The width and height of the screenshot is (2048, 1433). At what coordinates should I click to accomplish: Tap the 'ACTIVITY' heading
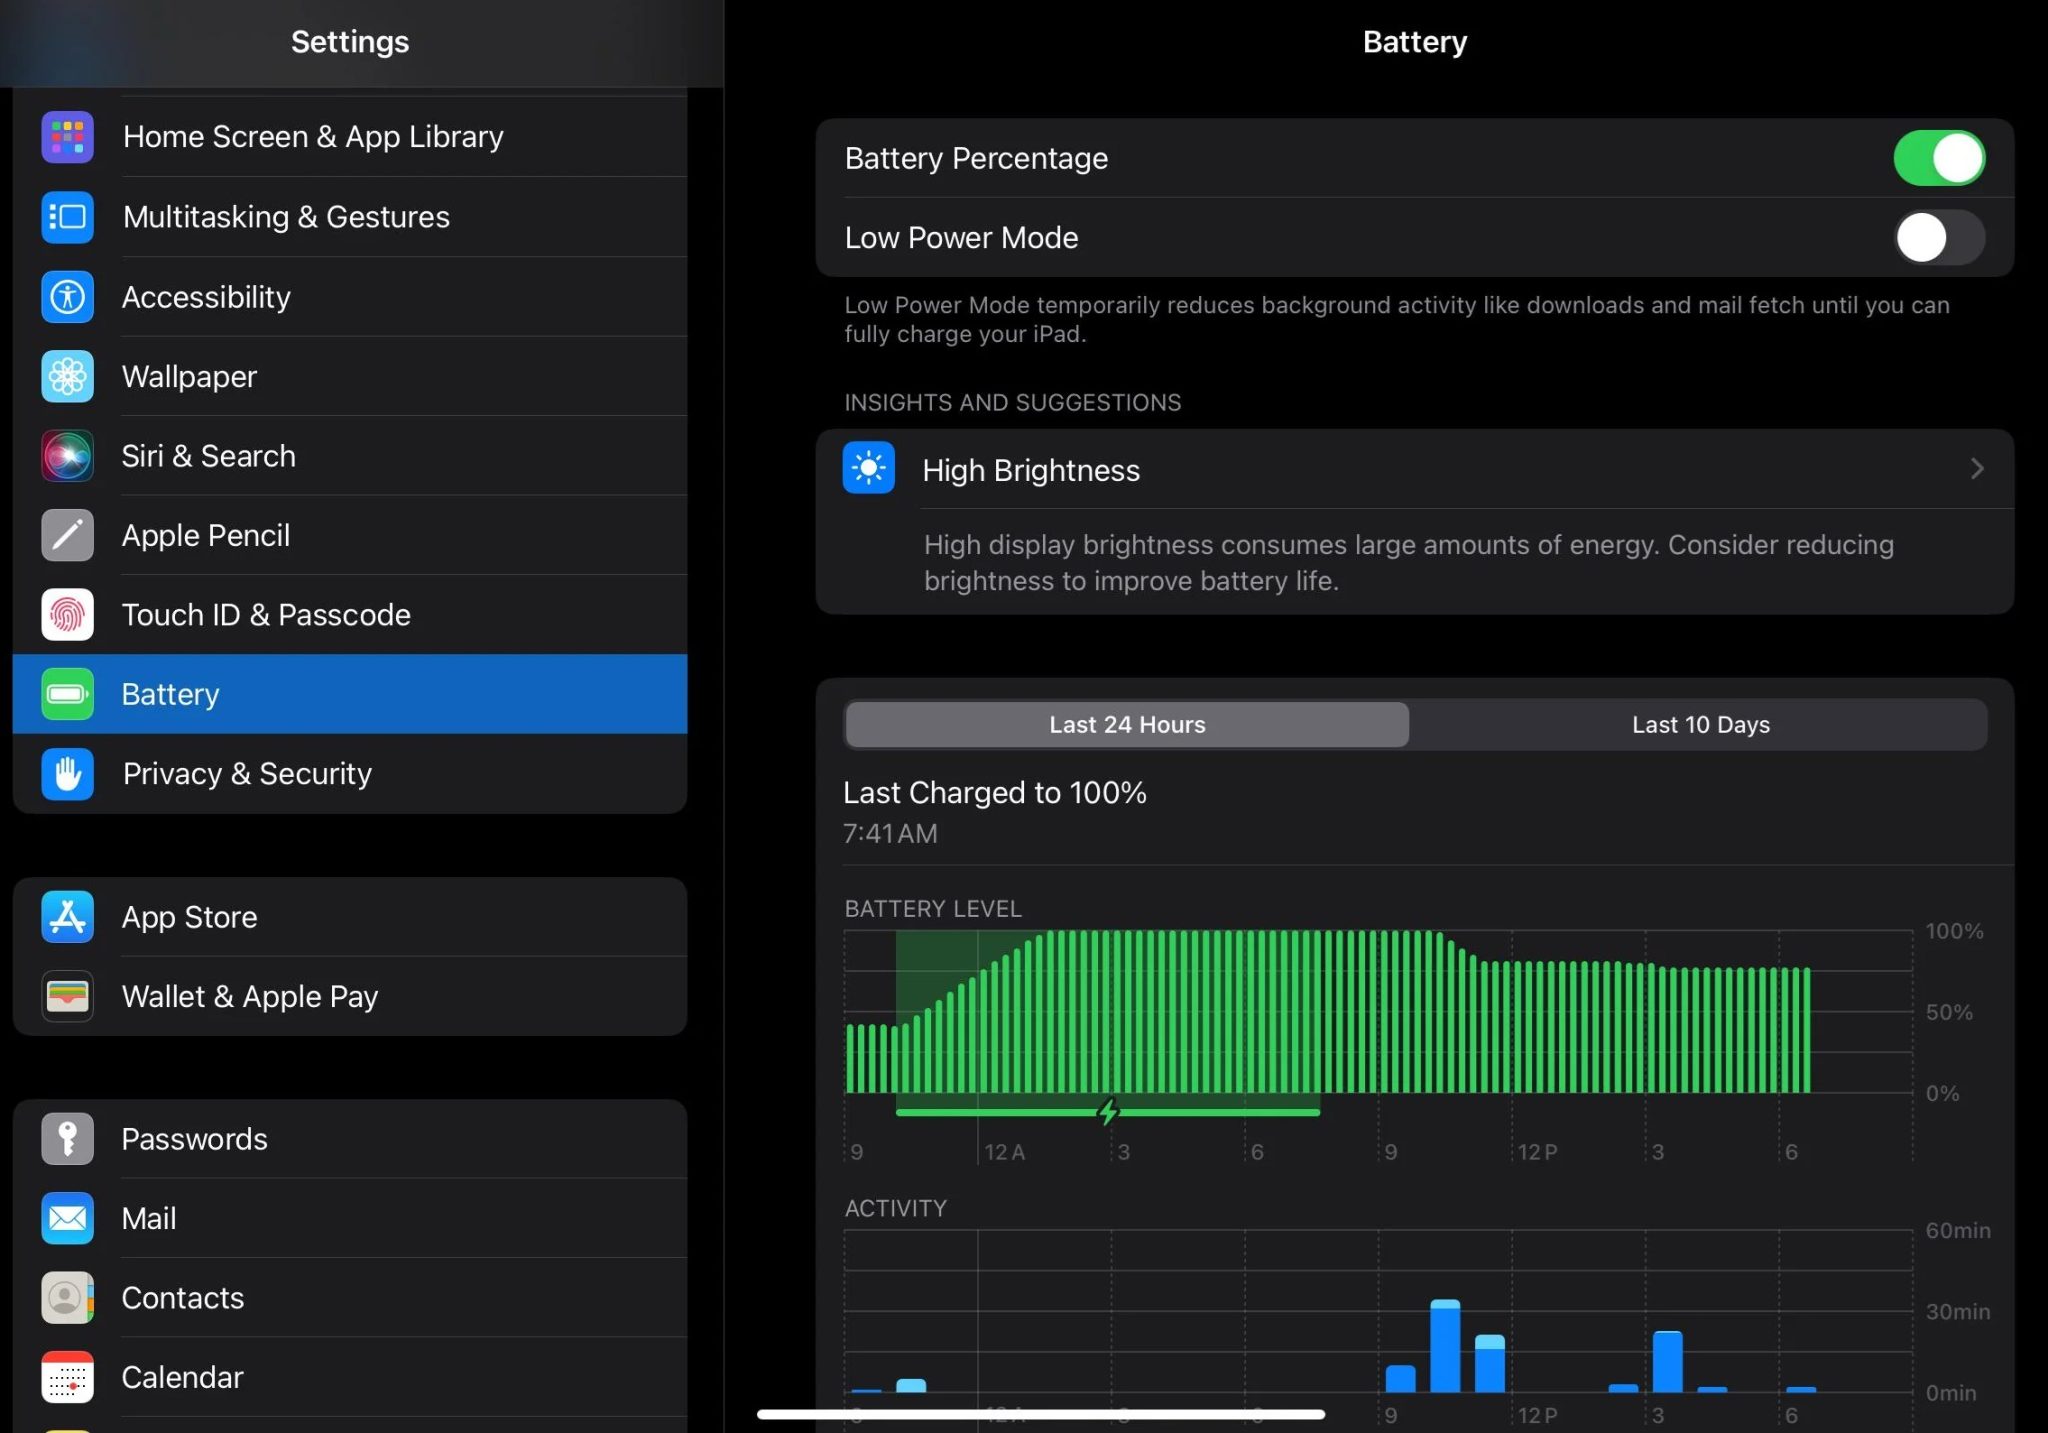[895, 1208]
